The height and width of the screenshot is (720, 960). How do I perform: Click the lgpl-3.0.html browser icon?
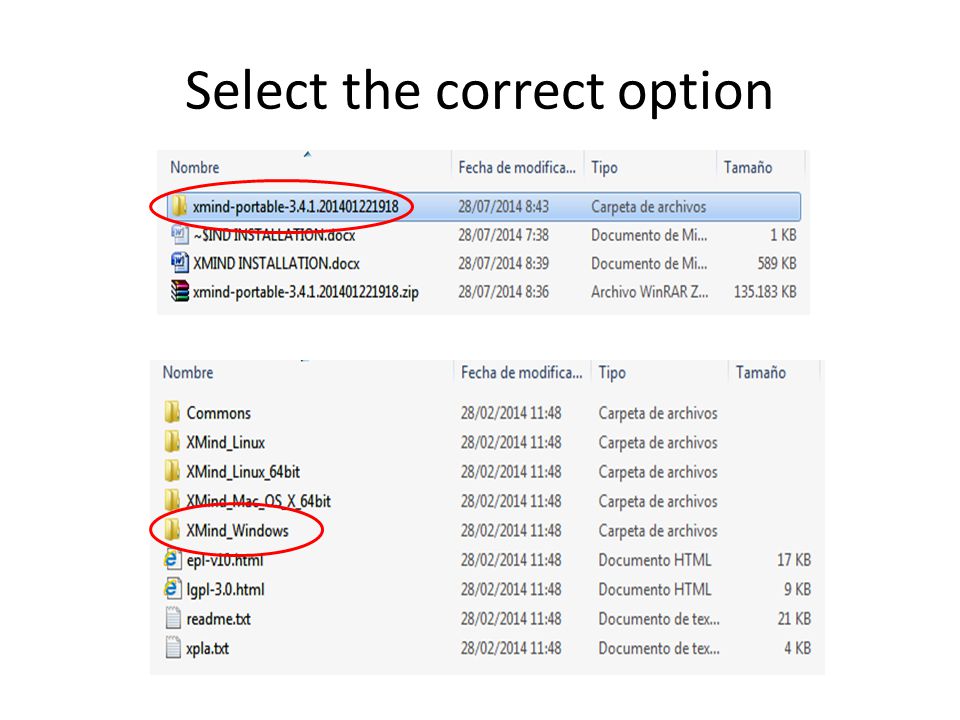tap(173, 588)
